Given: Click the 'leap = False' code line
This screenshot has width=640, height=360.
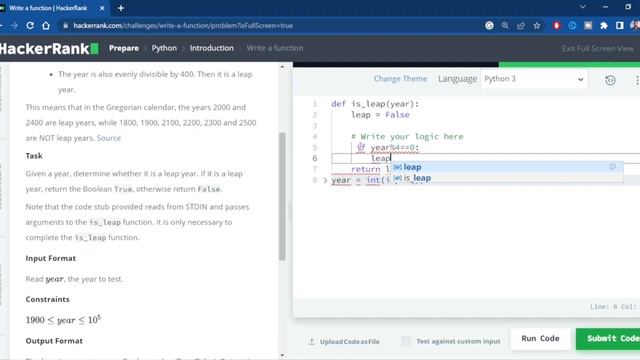Looking at the screenshot, I should [x=380, y=115].
